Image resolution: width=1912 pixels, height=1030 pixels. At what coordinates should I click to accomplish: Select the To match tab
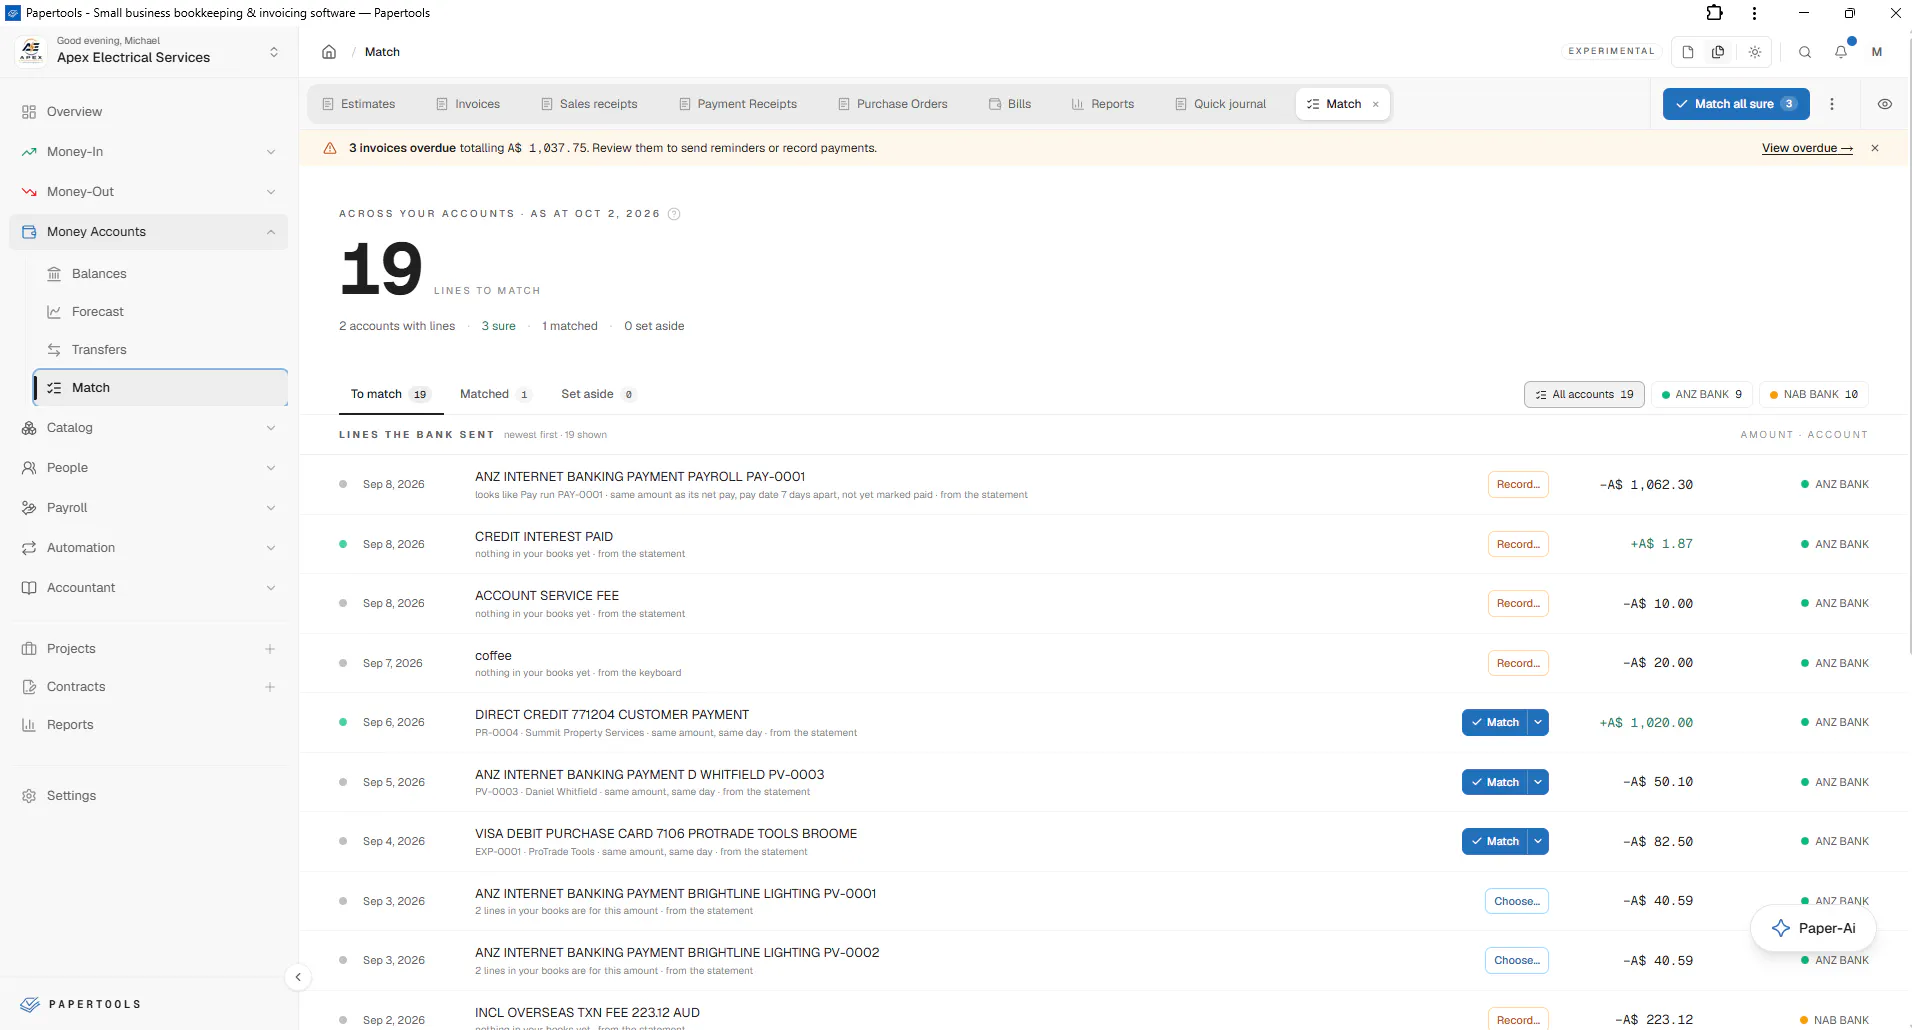(x=390, y=394)
